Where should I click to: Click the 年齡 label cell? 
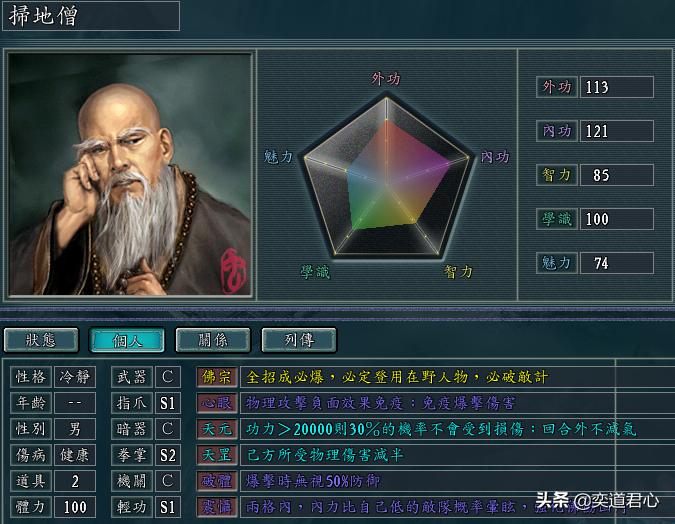pos(31,403)
